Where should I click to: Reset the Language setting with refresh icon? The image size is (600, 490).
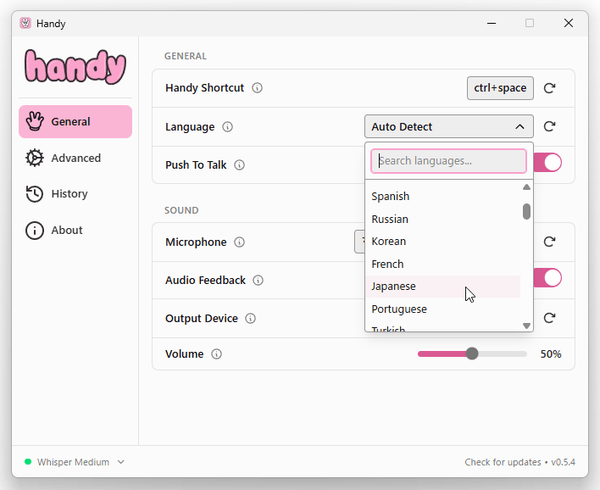click(x=549, y=127)
